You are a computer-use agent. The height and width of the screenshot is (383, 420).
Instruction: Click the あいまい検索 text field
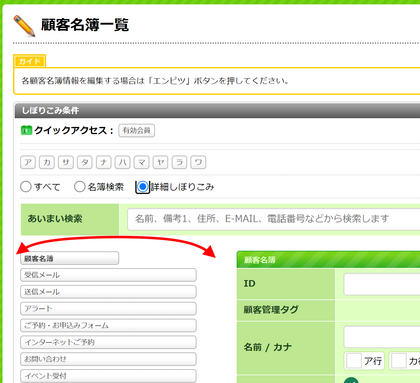coord(273,219)
